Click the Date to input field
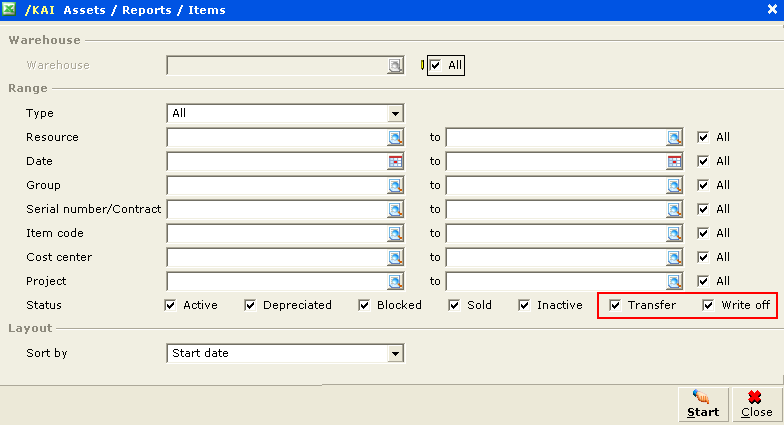 tap(556, 162)
